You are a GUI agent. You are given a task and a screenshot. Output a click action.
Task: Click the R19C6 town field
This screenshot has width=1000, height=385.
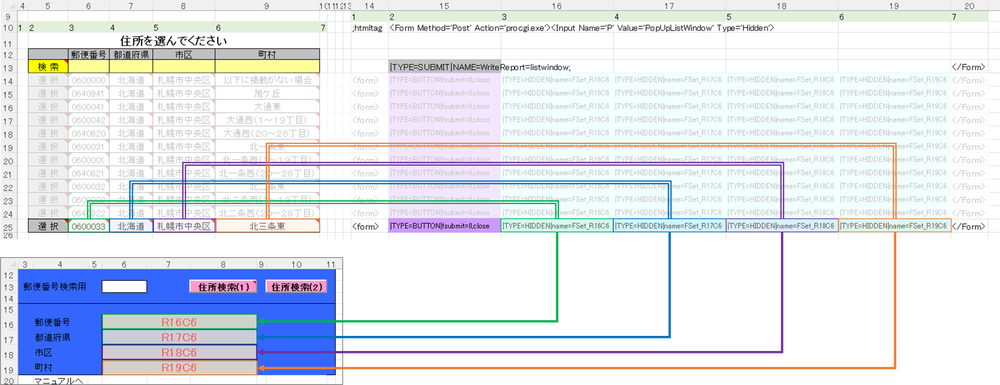tap(179, 367)
